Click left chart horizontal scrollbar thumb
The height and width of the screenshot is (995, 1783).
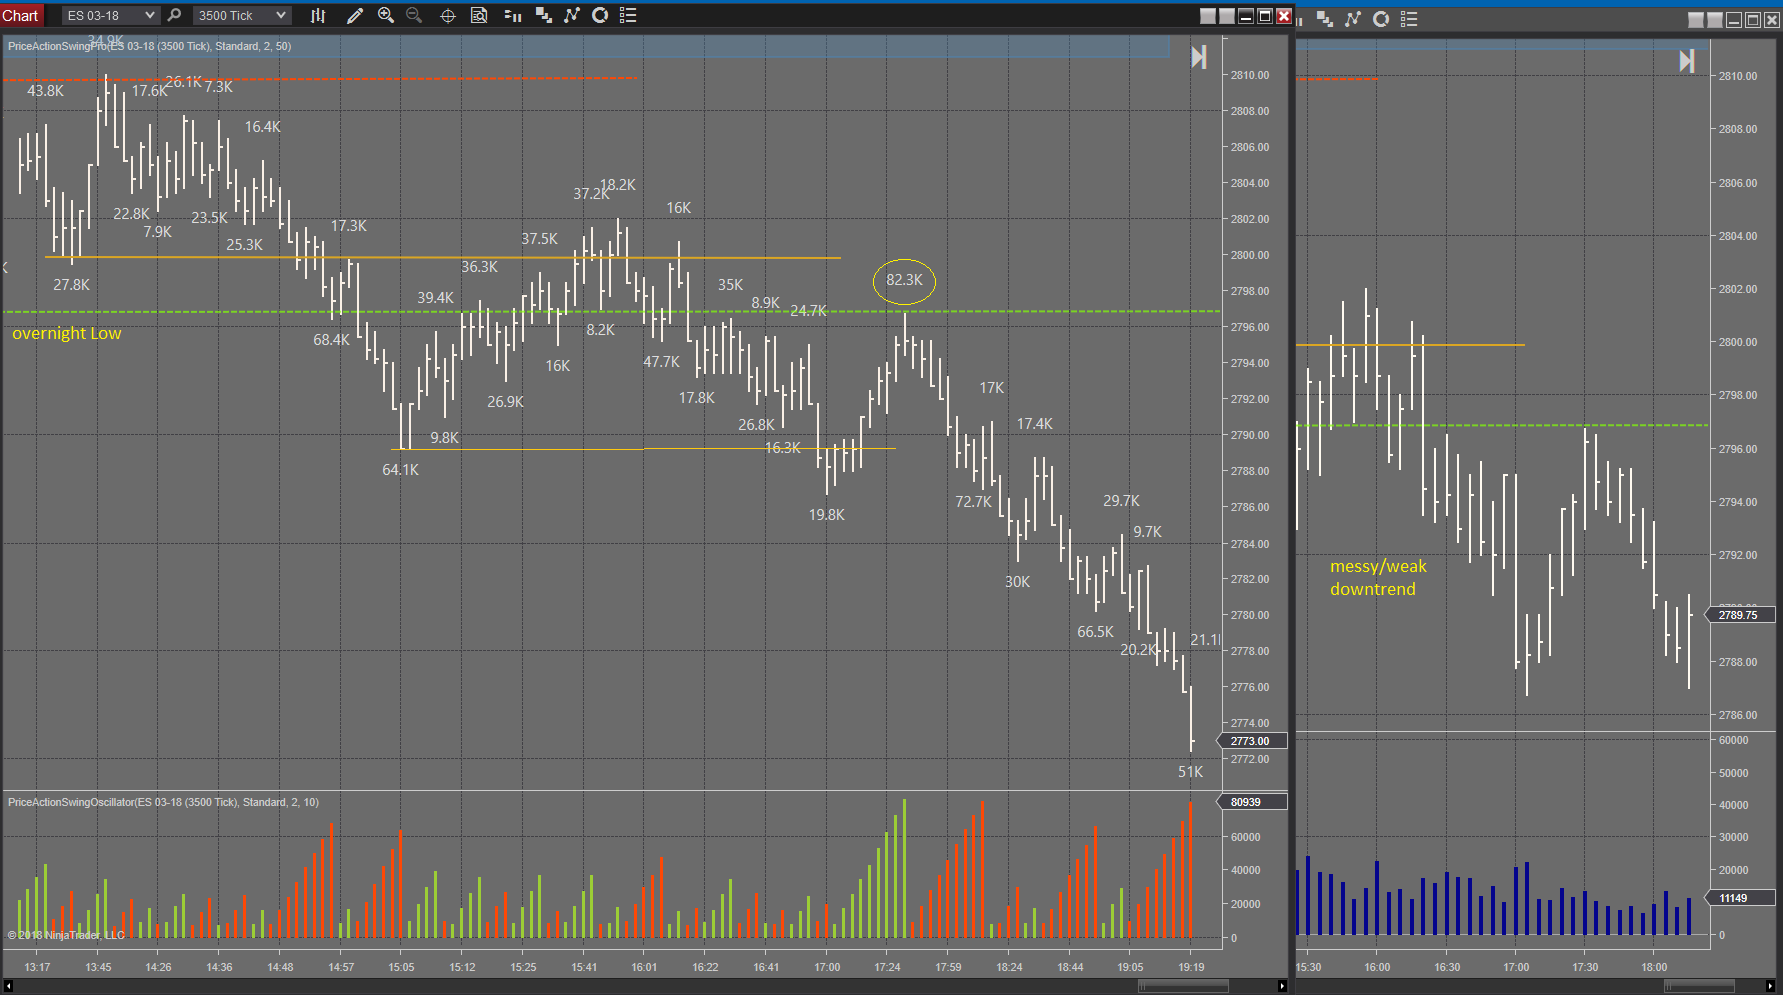[1183, 986]
